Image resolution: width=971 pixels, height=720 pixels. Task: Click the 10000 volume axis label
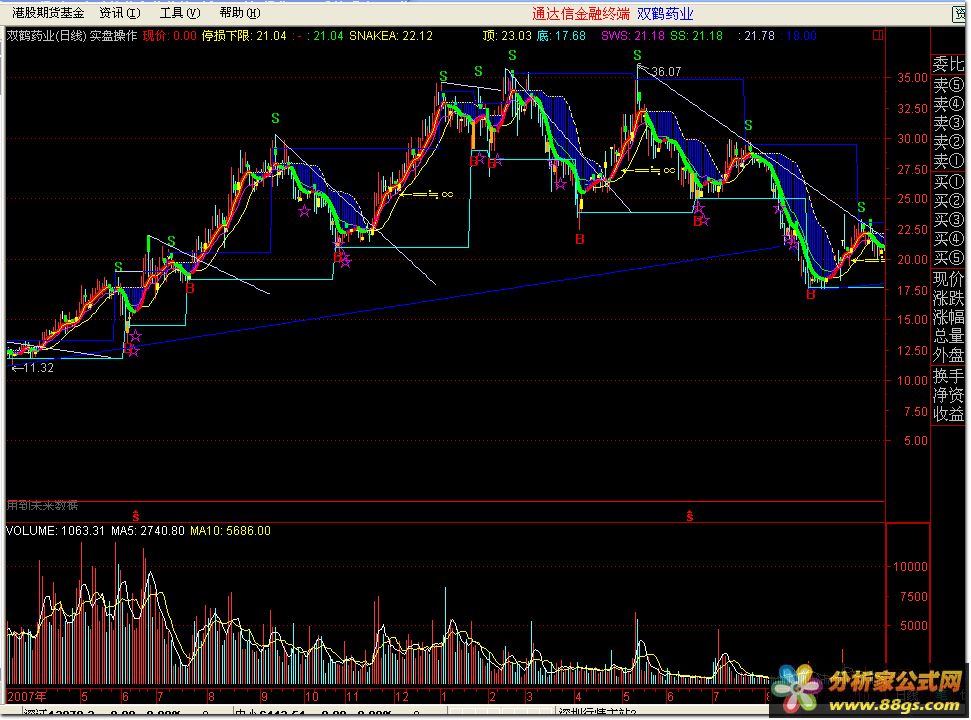click(x=910, y=566)
